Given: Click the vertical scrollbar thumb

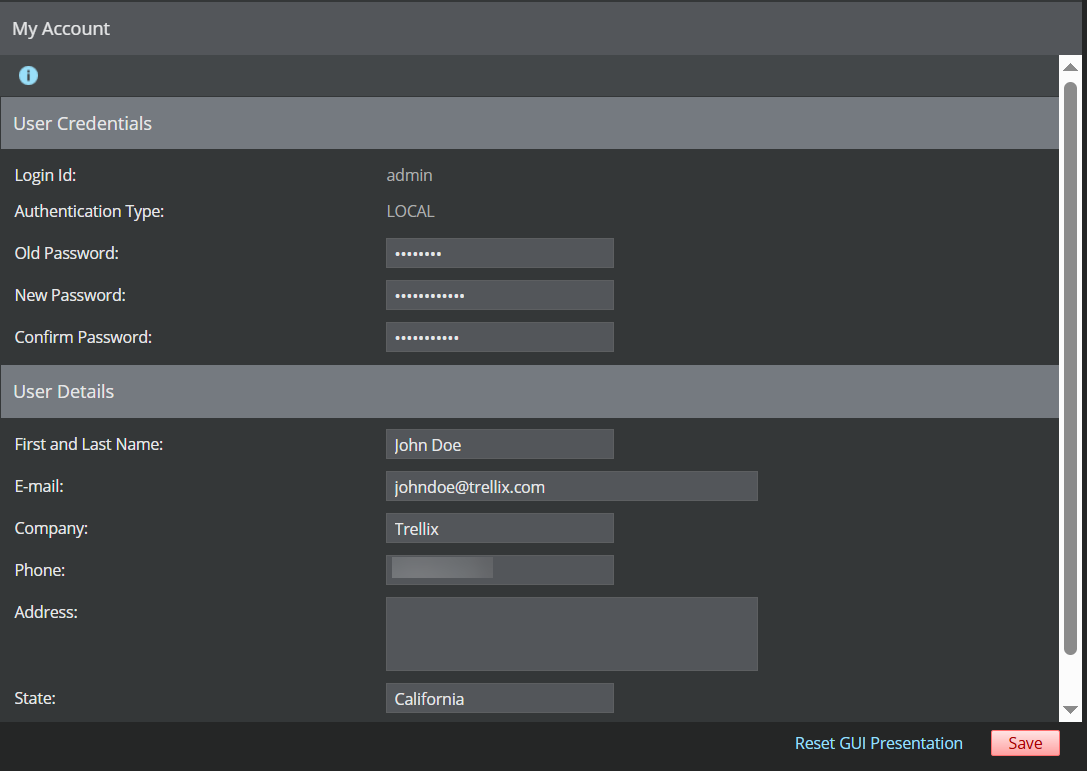Looking at the screenshot, I should [x=1070, y=368].
